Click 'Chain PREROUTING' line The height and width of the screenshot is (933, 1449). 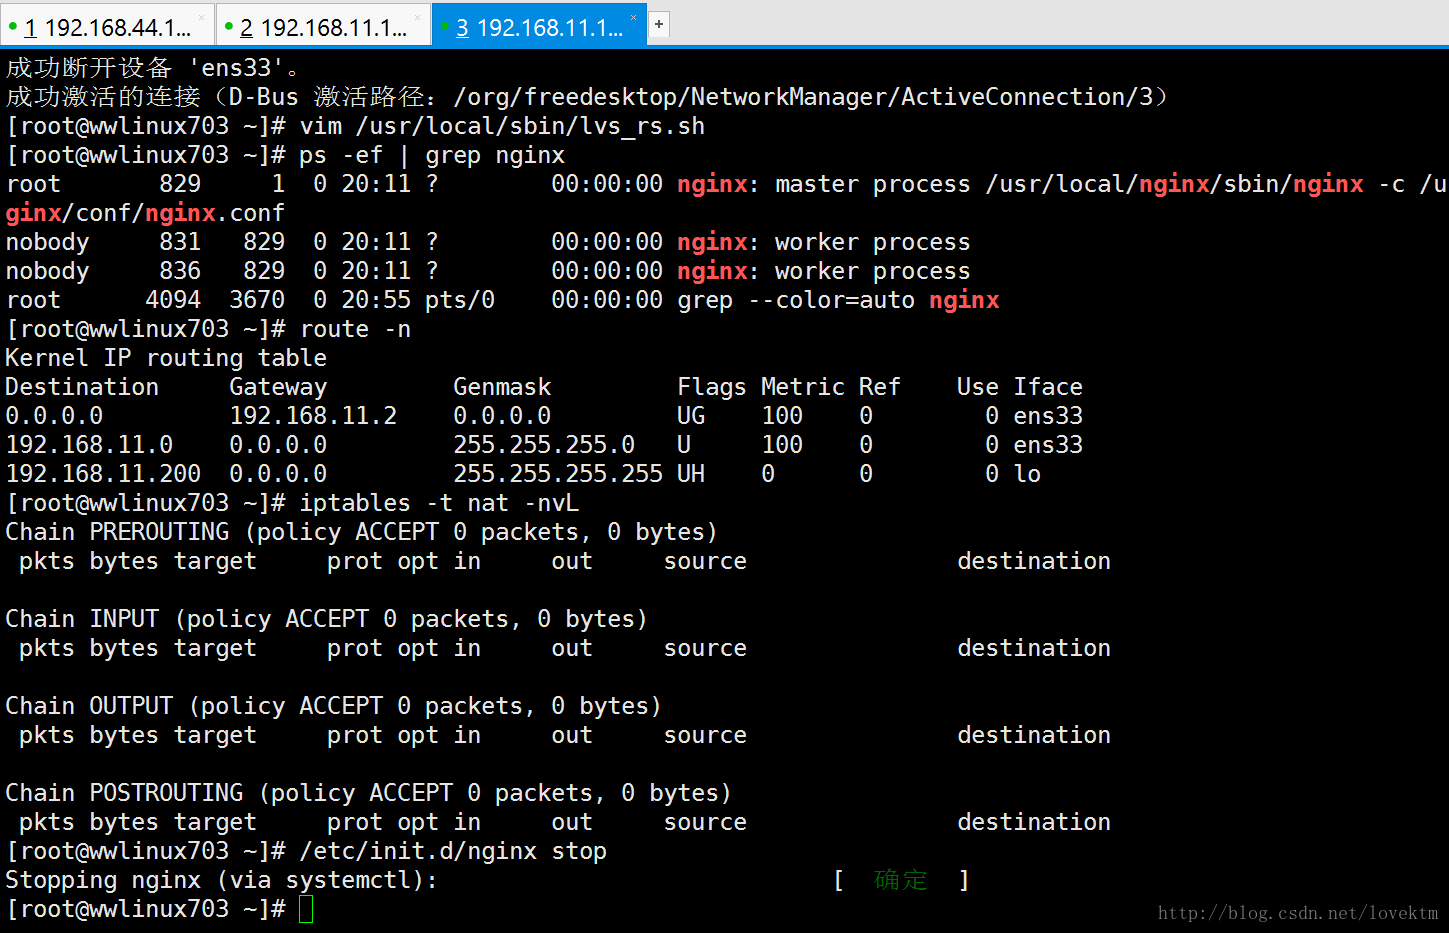[361, 532]
